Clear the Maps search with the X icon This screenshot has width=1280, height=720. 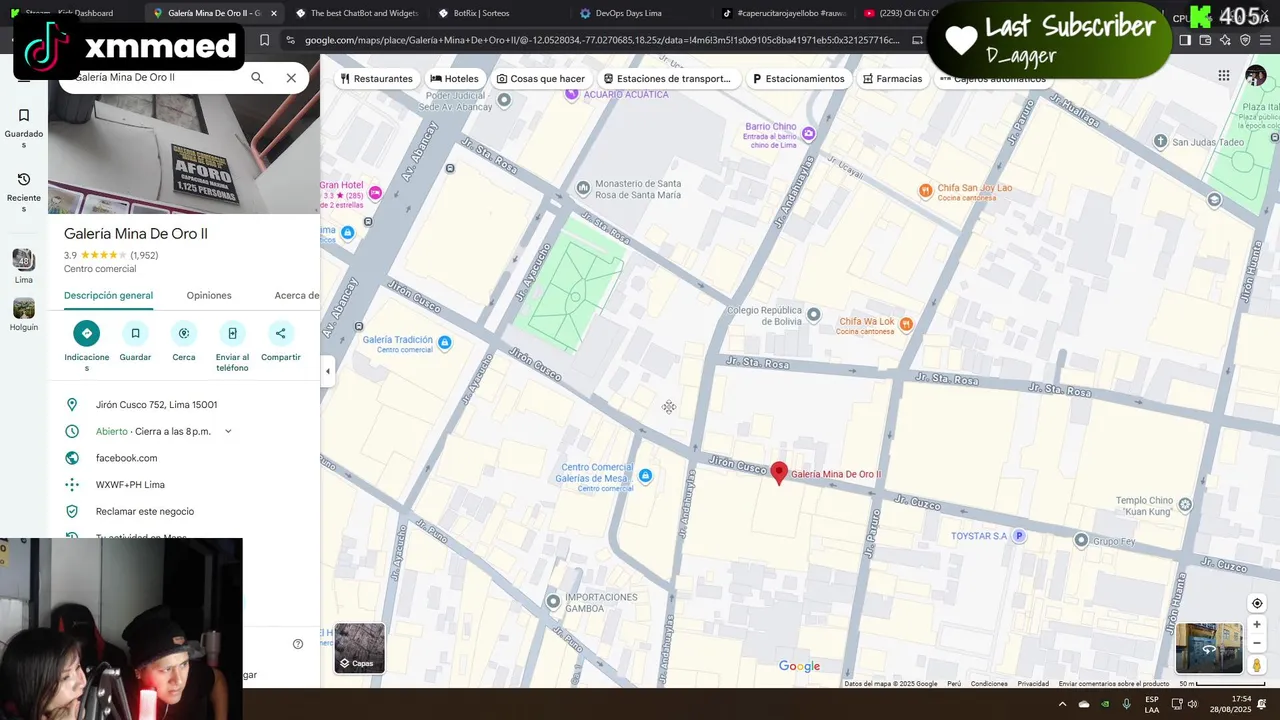[291, 78]
